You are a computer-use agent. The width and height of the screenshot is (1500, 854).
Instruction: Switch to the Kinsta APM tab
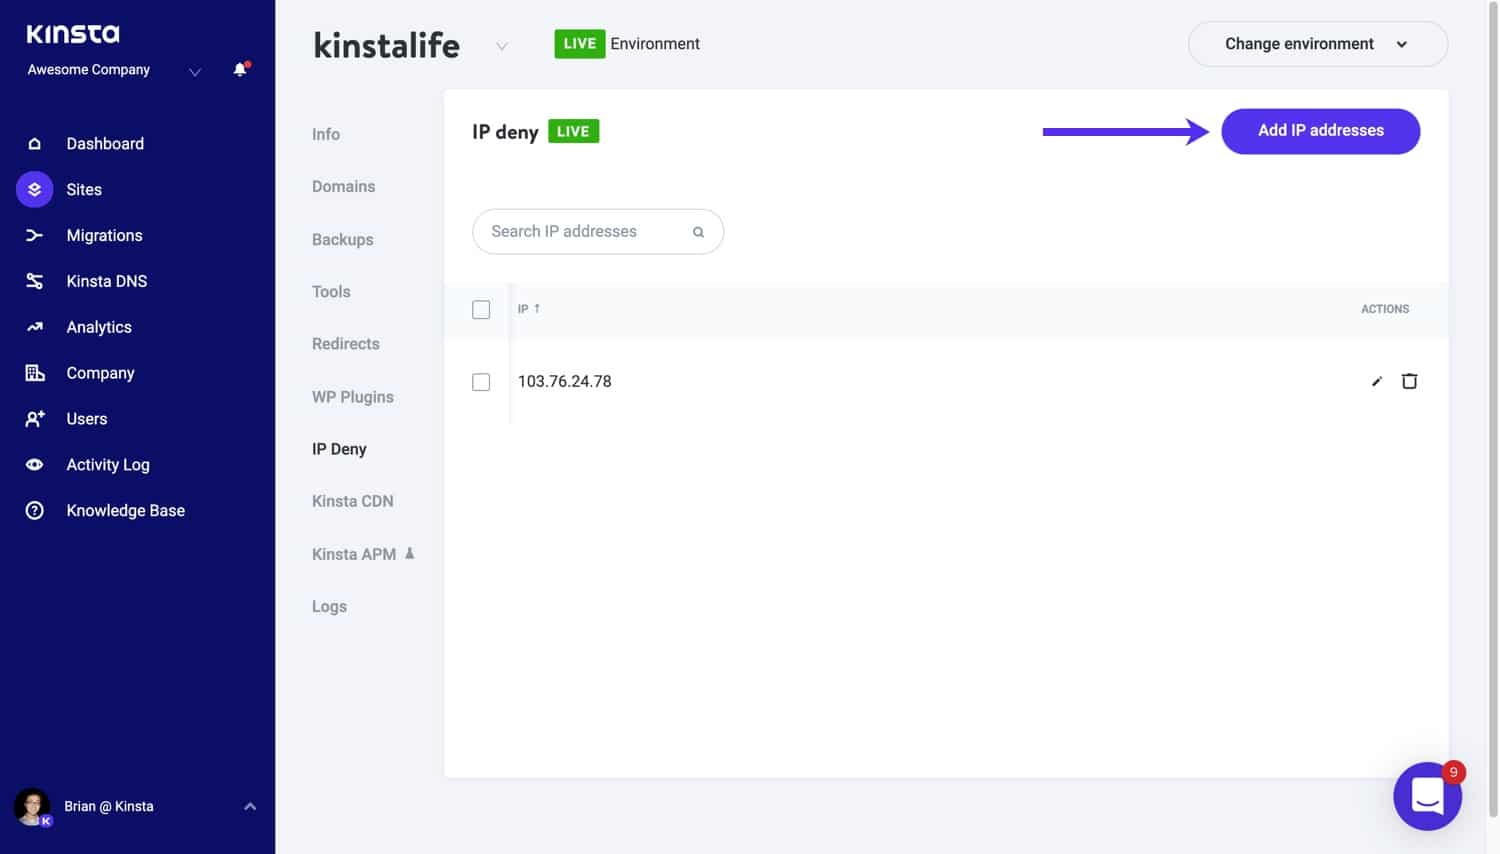(x=354, y=554)
